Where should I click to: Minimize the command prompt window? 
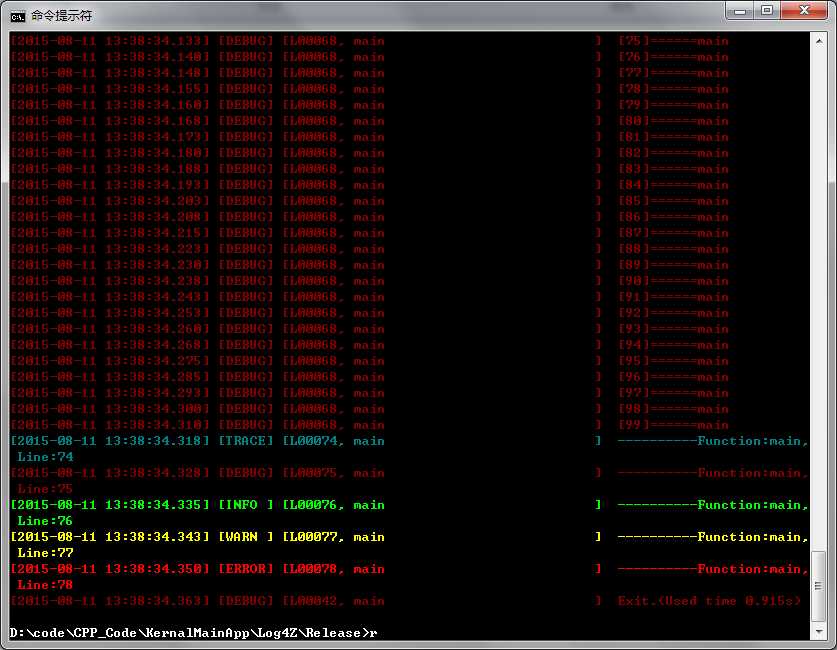coord(739,11)
